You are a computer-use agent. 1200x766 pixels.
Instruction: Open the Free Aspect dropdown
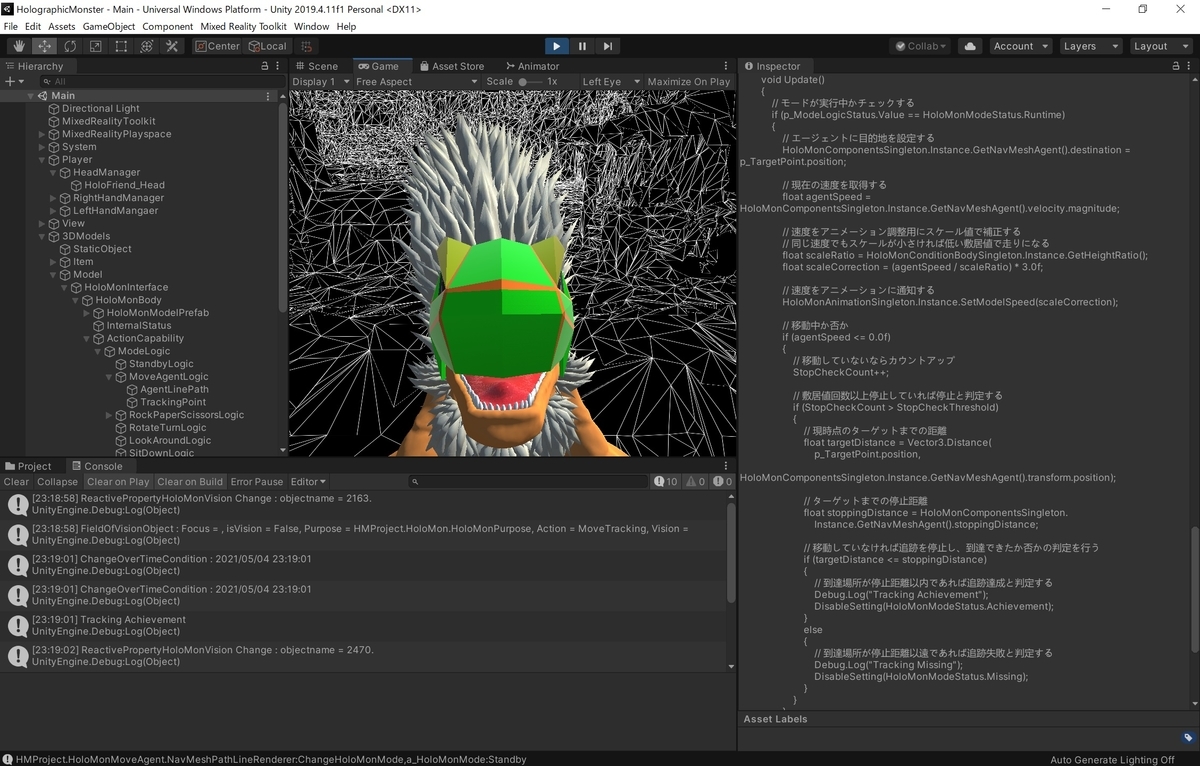[415, 81]
